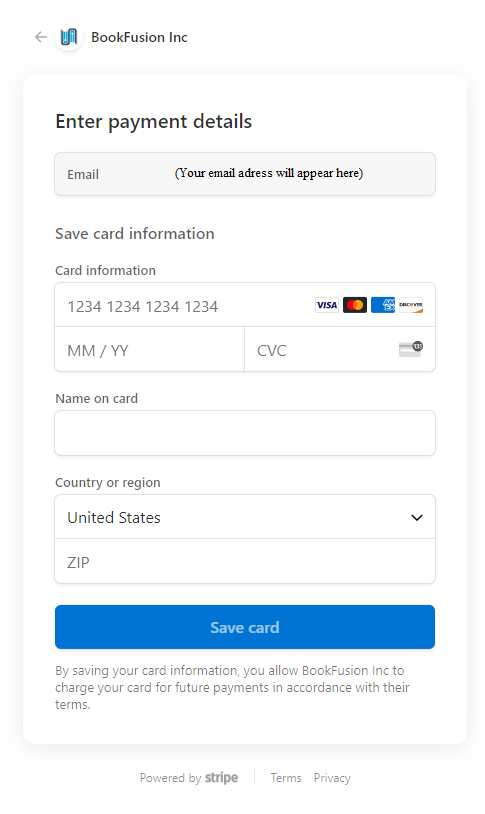
Task: Click the American Express icon
Action: (x=383, y=305)
